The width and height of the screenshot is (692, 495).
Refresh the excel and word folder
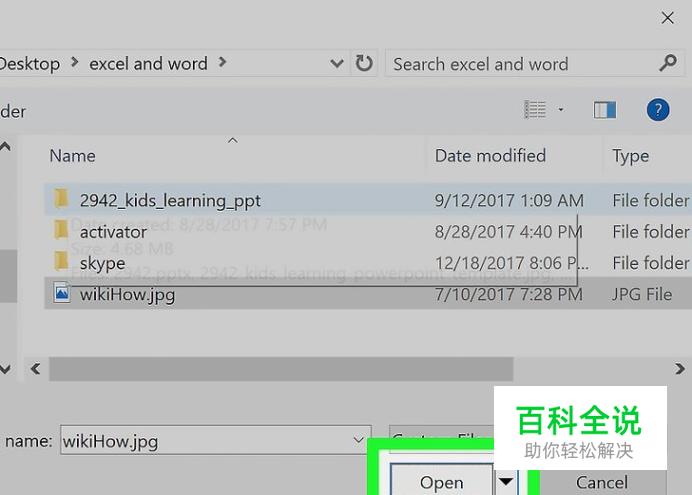click(x=364, y=64)
